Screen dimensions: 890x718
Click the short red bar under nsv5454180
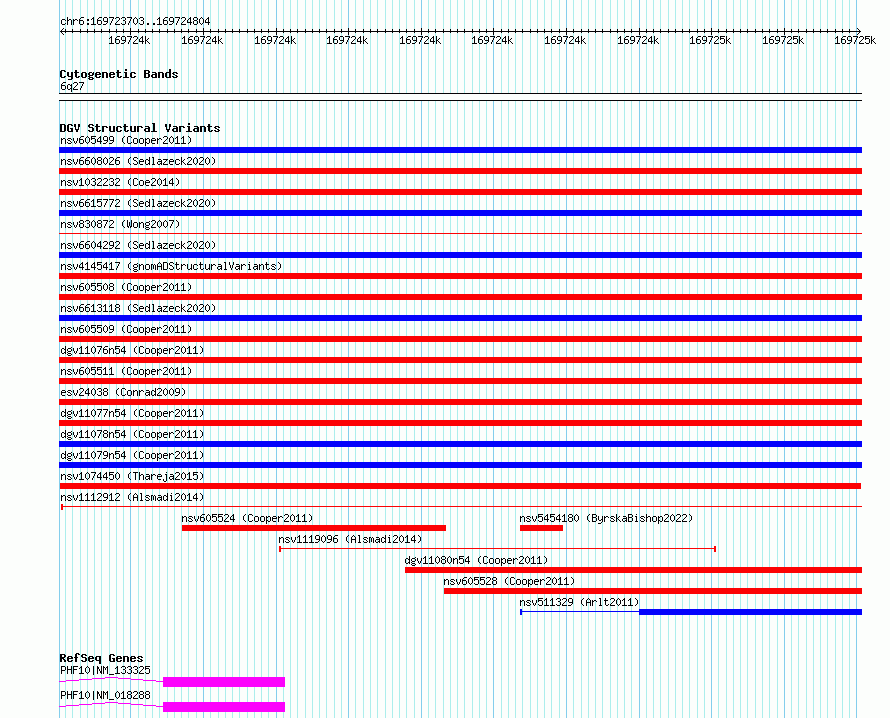[541, 528]
